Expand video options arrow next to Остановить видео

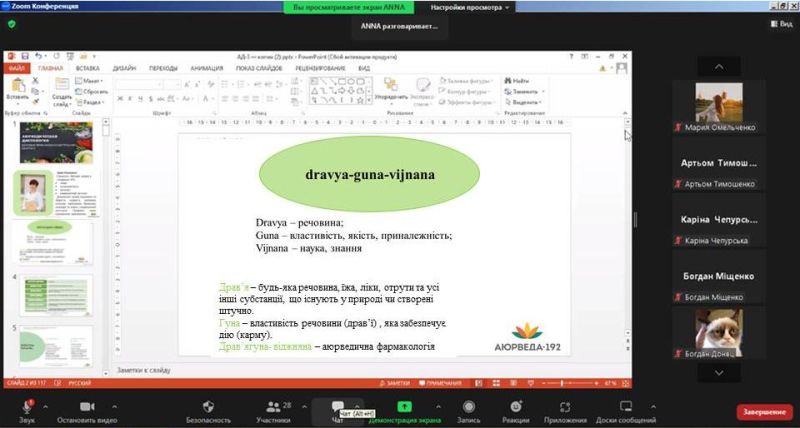click(x=114, y=406)
